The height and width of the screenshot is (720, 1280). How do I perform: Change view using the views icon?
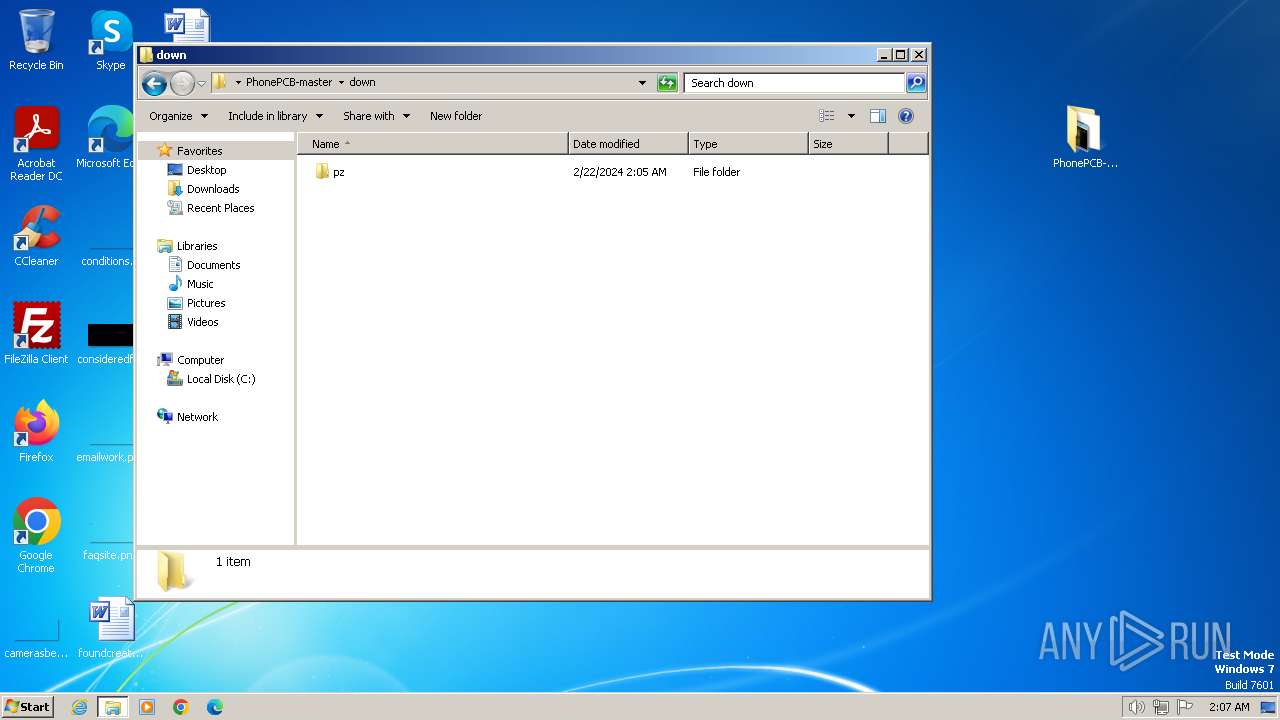(826, 116)
